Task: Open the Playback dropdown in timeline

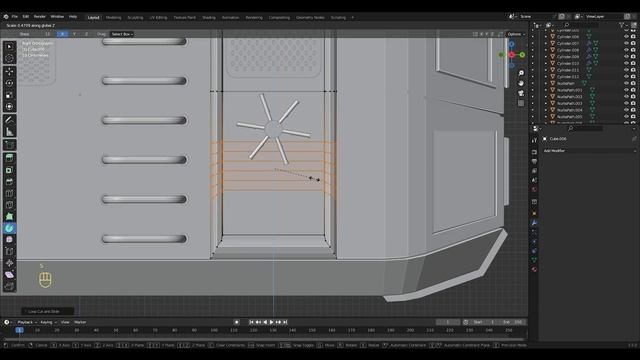Action: (27, 322)
